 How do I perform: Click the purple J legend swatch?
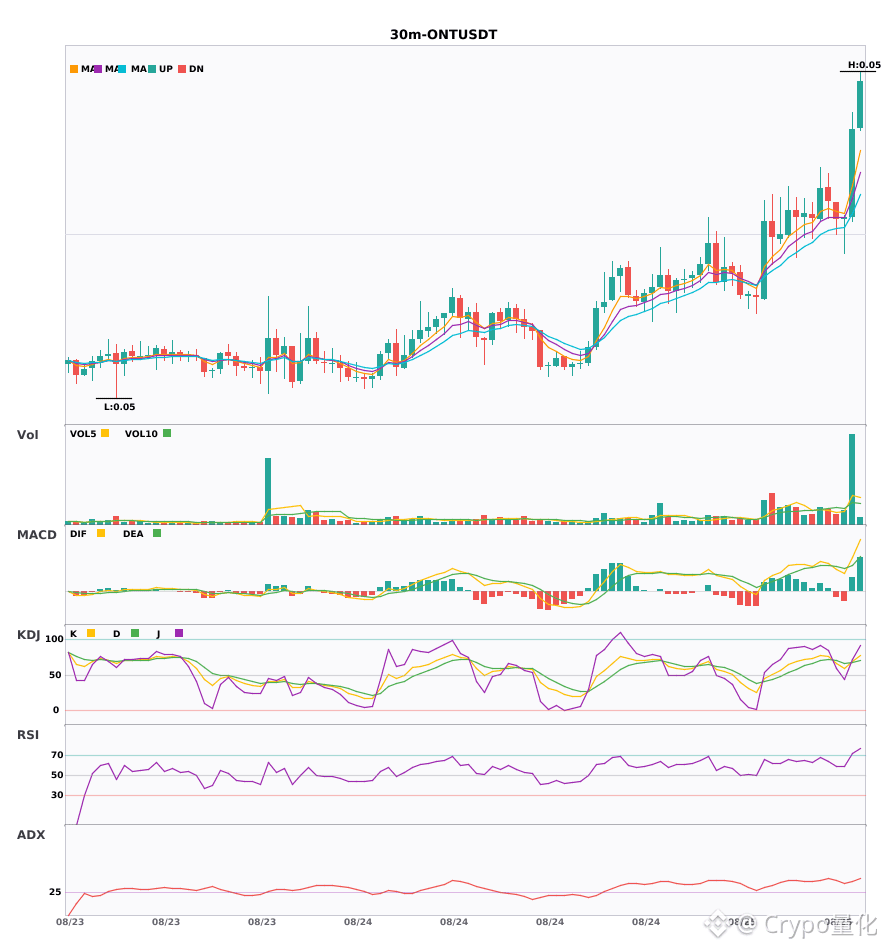[x=179, y=633]
